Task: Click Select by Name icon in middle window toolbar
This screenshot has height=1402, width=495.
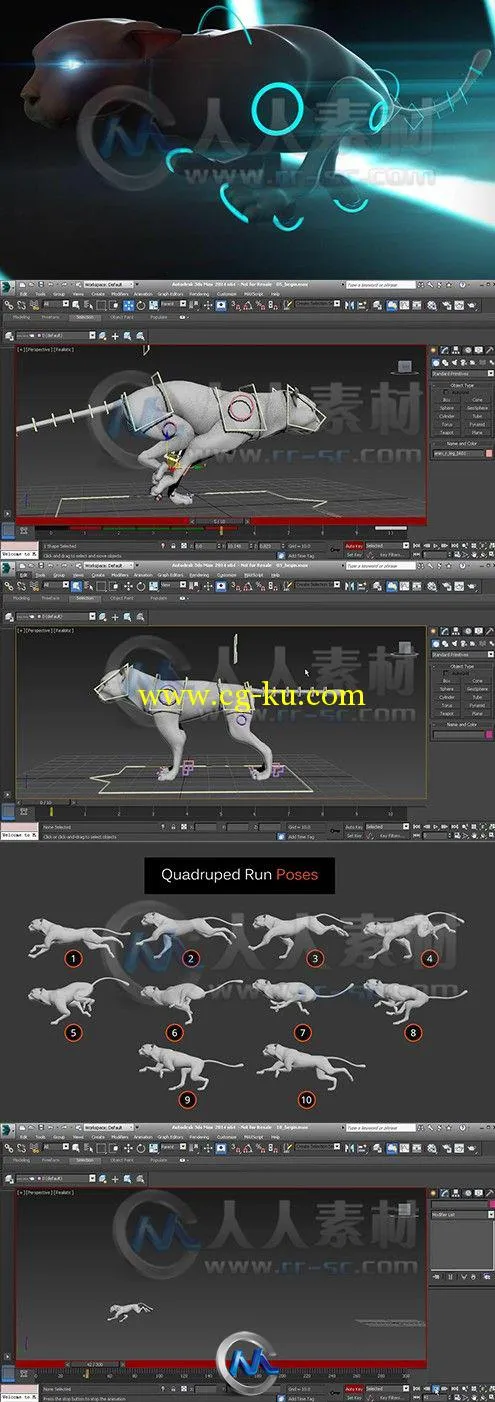Action: pyautogui.click(x=89, y=585)
